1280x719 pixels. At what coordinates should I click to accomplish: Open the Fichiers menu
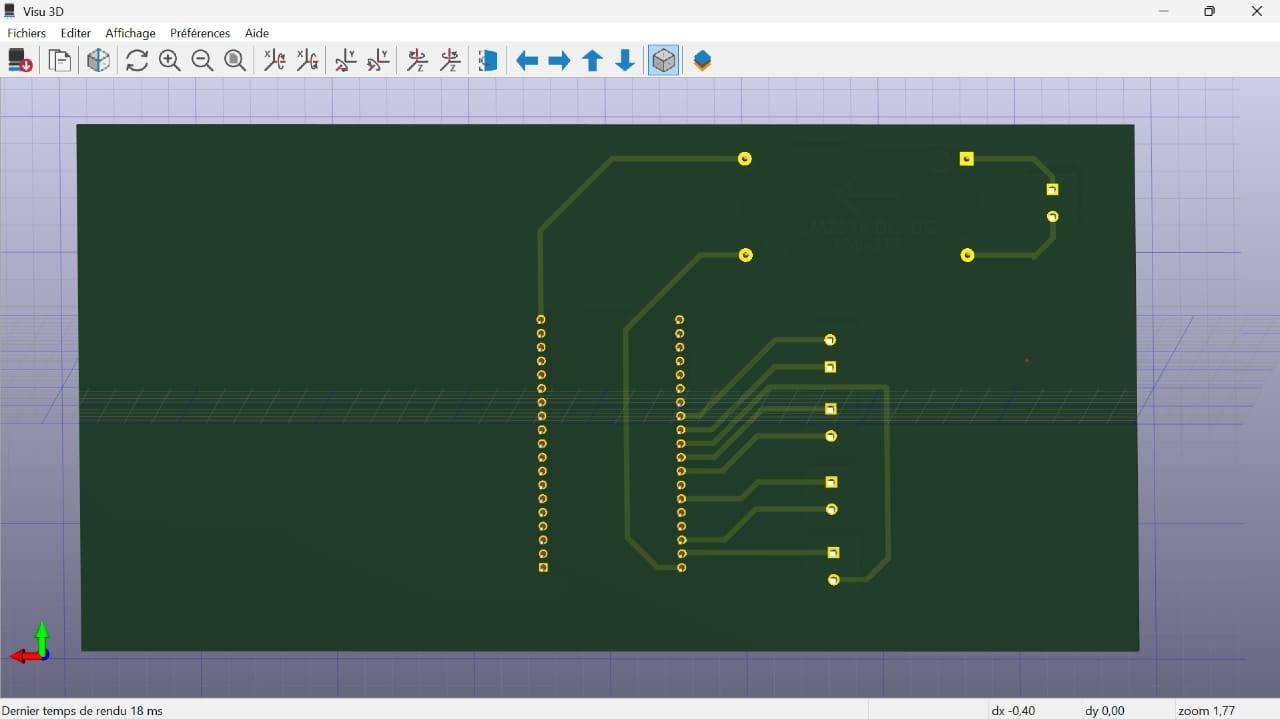[27, 33]
